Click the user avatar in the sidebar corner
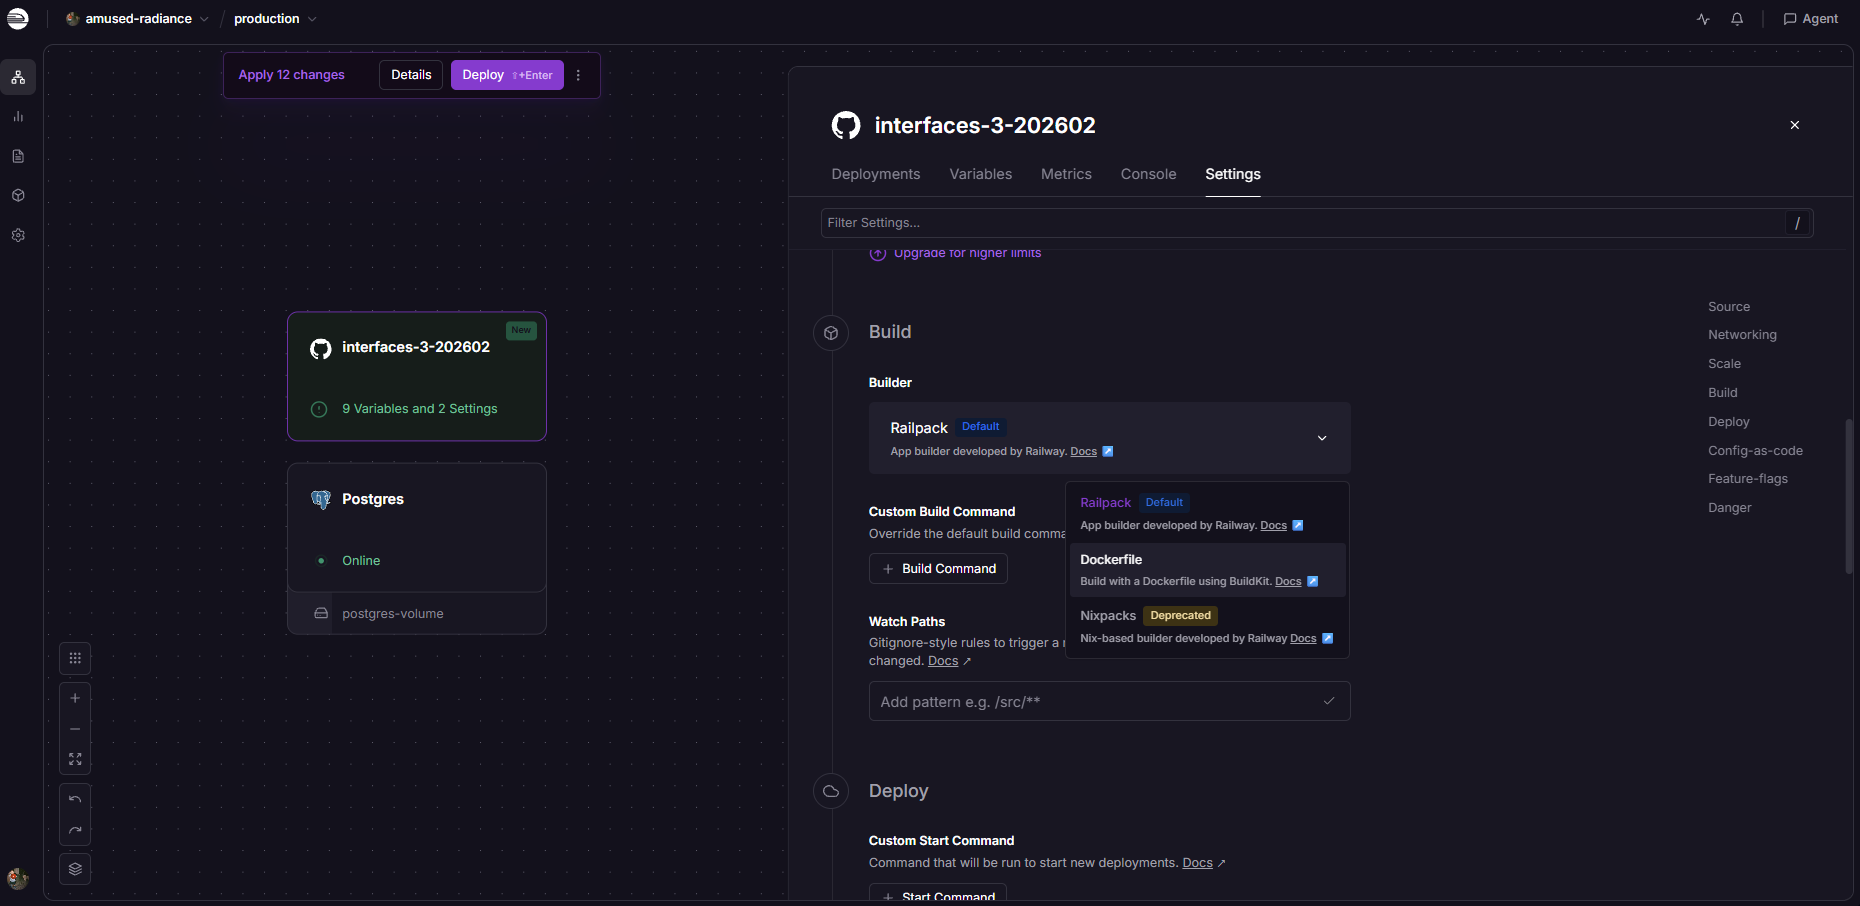Screen dimensions: 1860x906 (17, 879)
